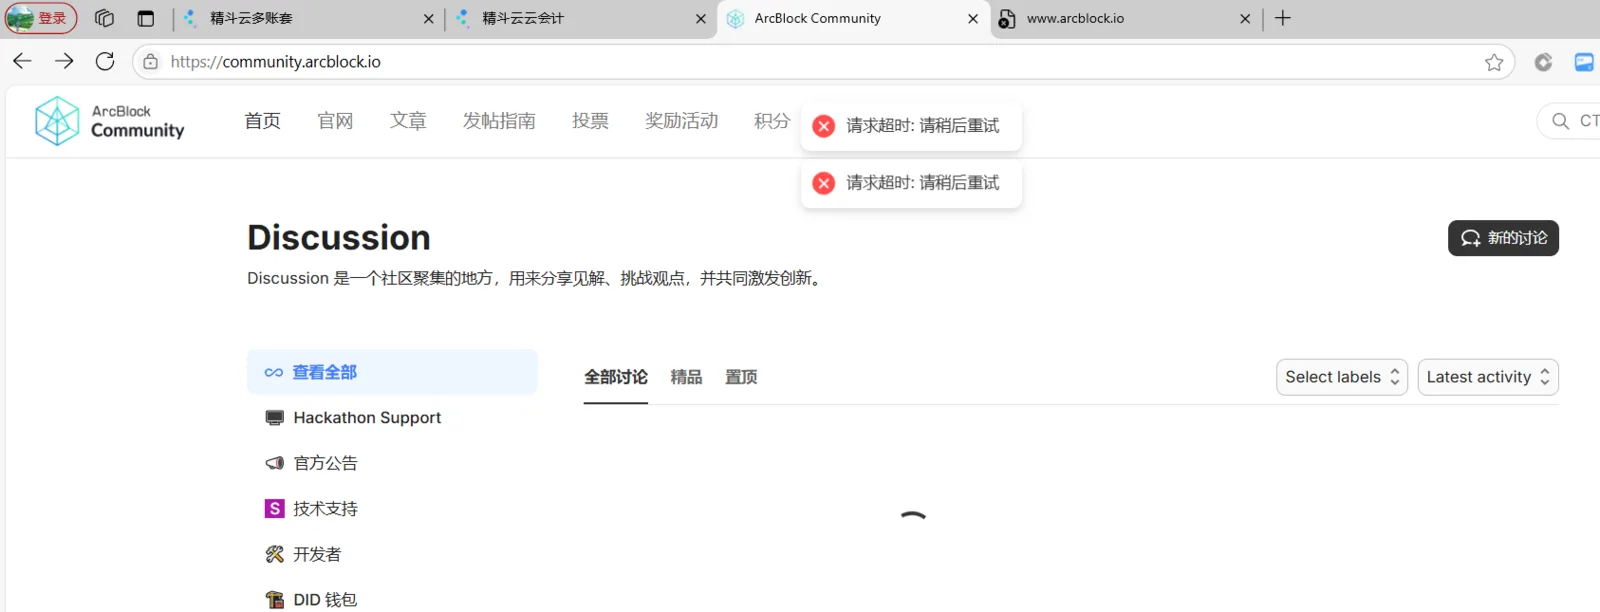Open the 开发者 board
The image size is (1600, 612).
[392, 554]
